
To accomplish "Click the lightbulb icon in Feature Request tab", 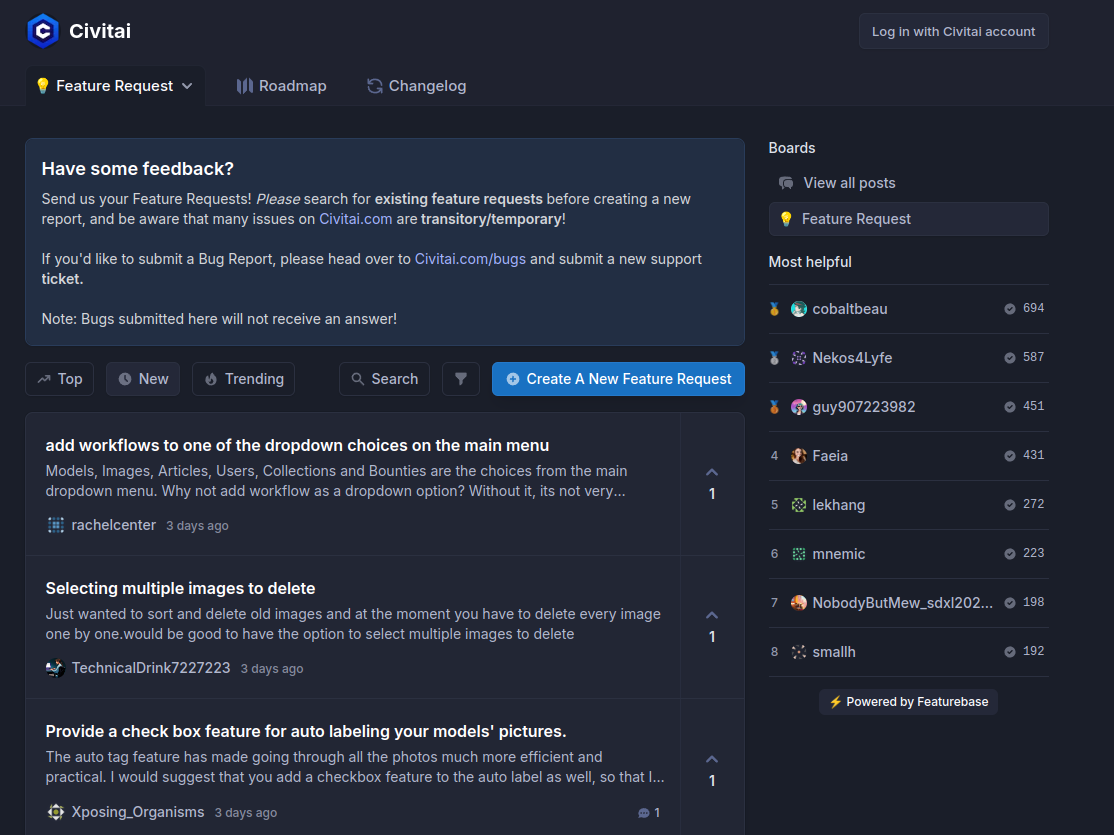I will (x=43, y=86).
